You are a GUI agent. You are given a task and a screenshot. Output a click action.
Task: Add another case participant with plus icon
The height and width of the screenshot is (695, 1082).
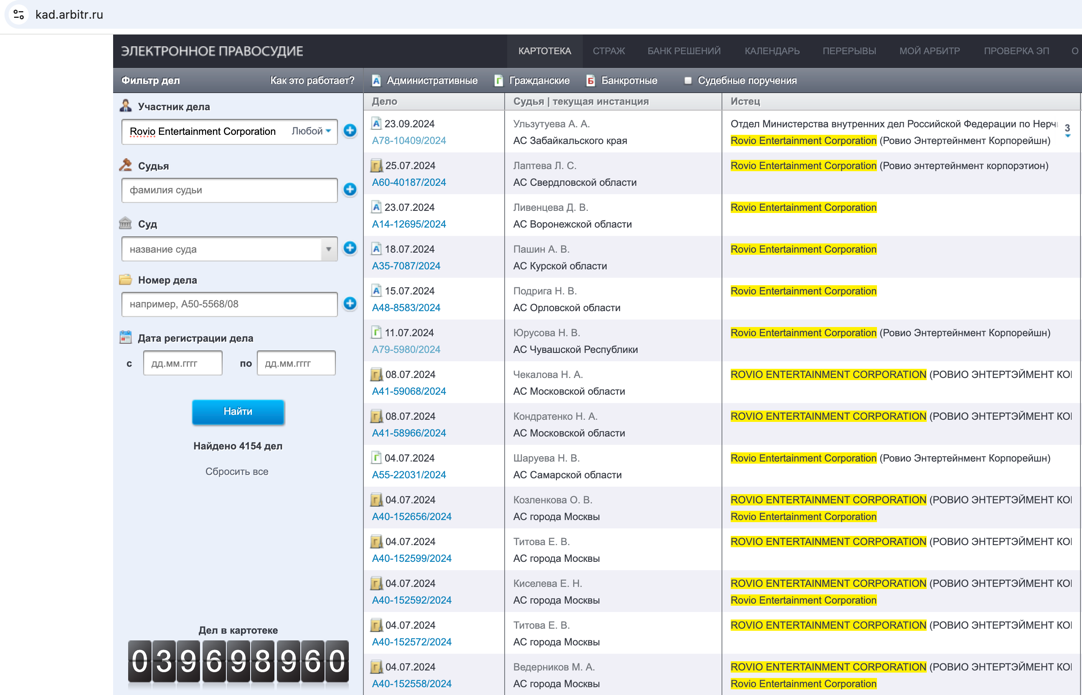tap(350, 130)
